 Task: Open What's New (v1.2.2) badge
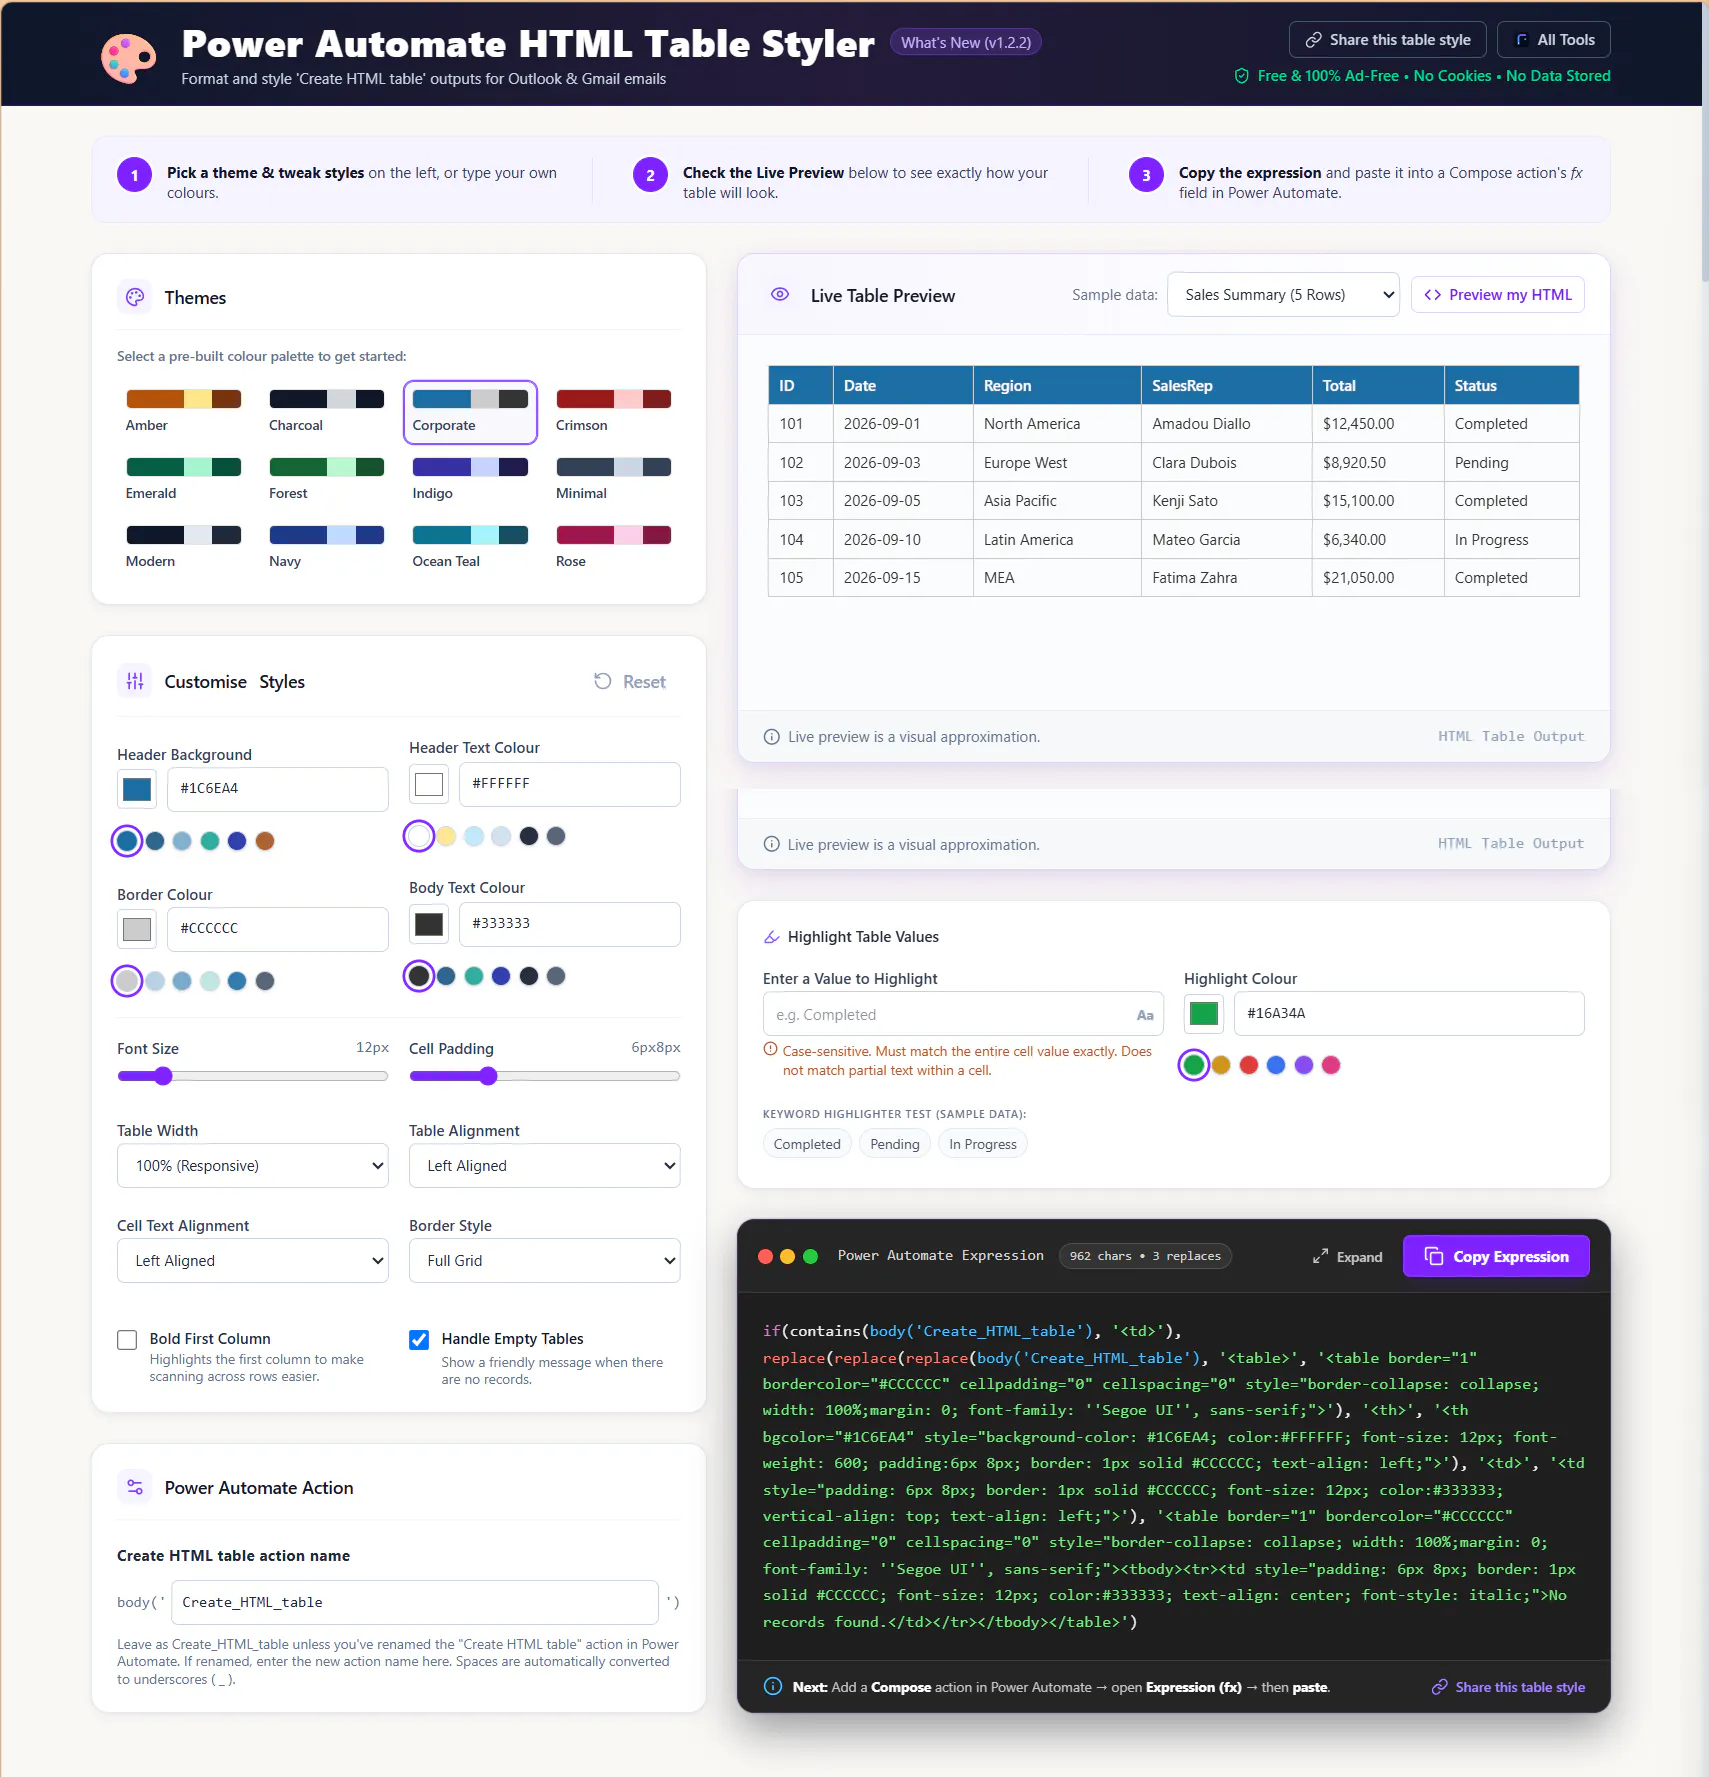point(966,42)
